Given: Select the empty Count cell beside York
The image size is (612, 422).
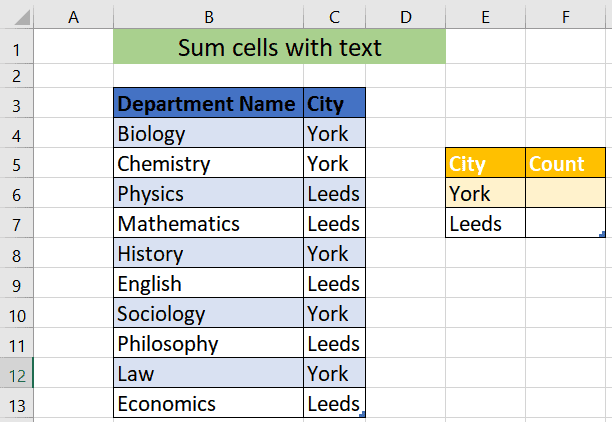Looking at the screenshot, I should click(x=565, y=193).
